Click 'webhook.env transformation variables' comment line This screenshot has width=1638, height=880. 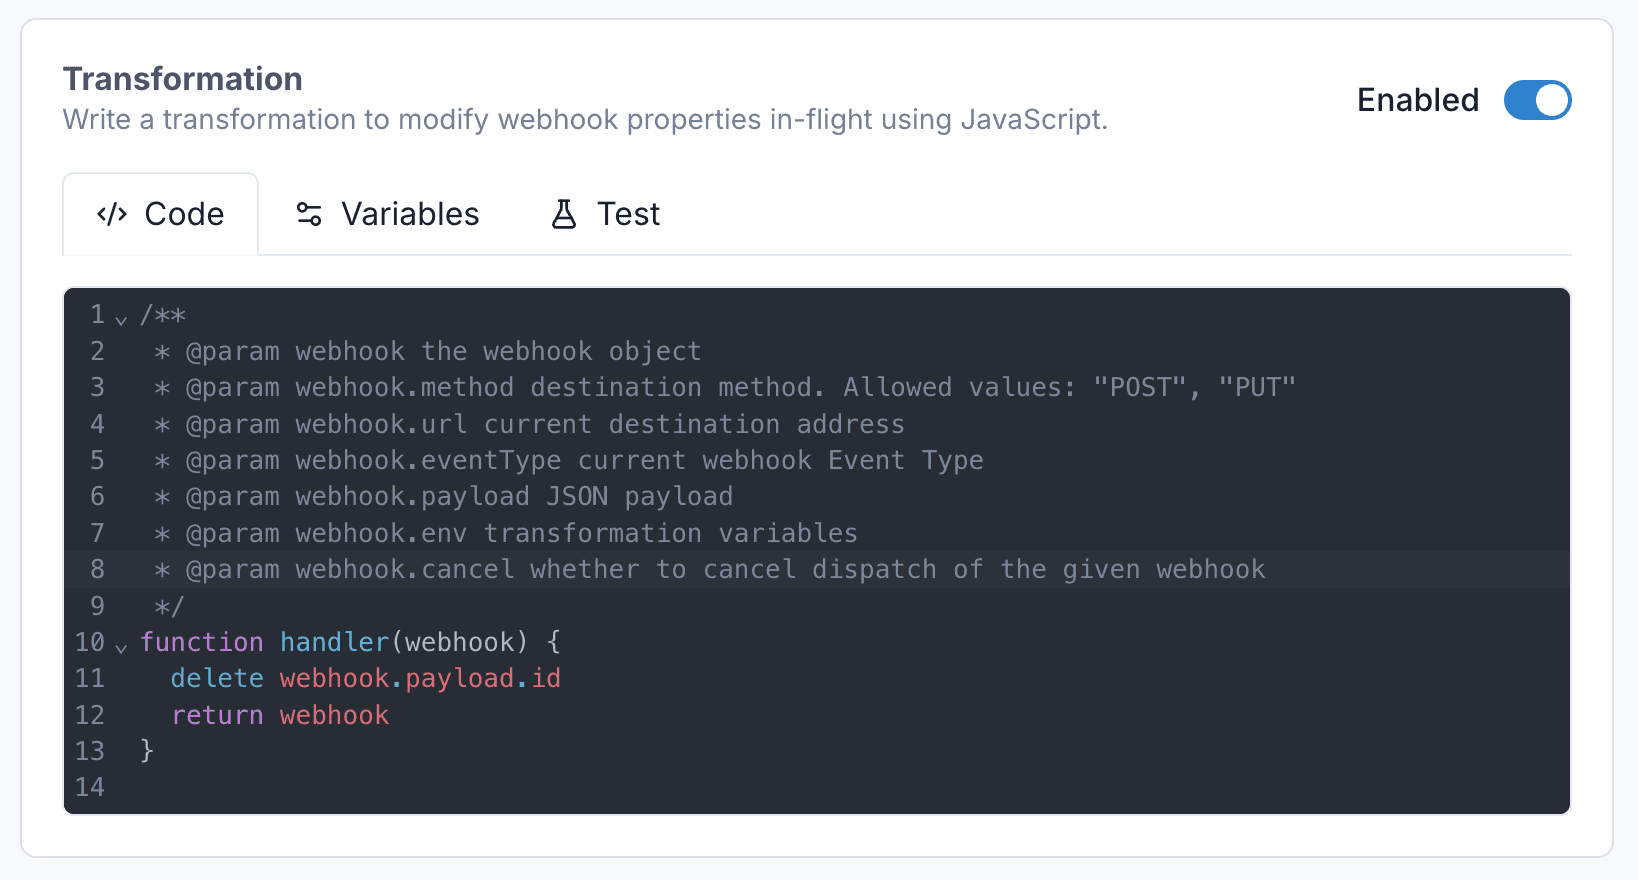(x=577, y=533)
